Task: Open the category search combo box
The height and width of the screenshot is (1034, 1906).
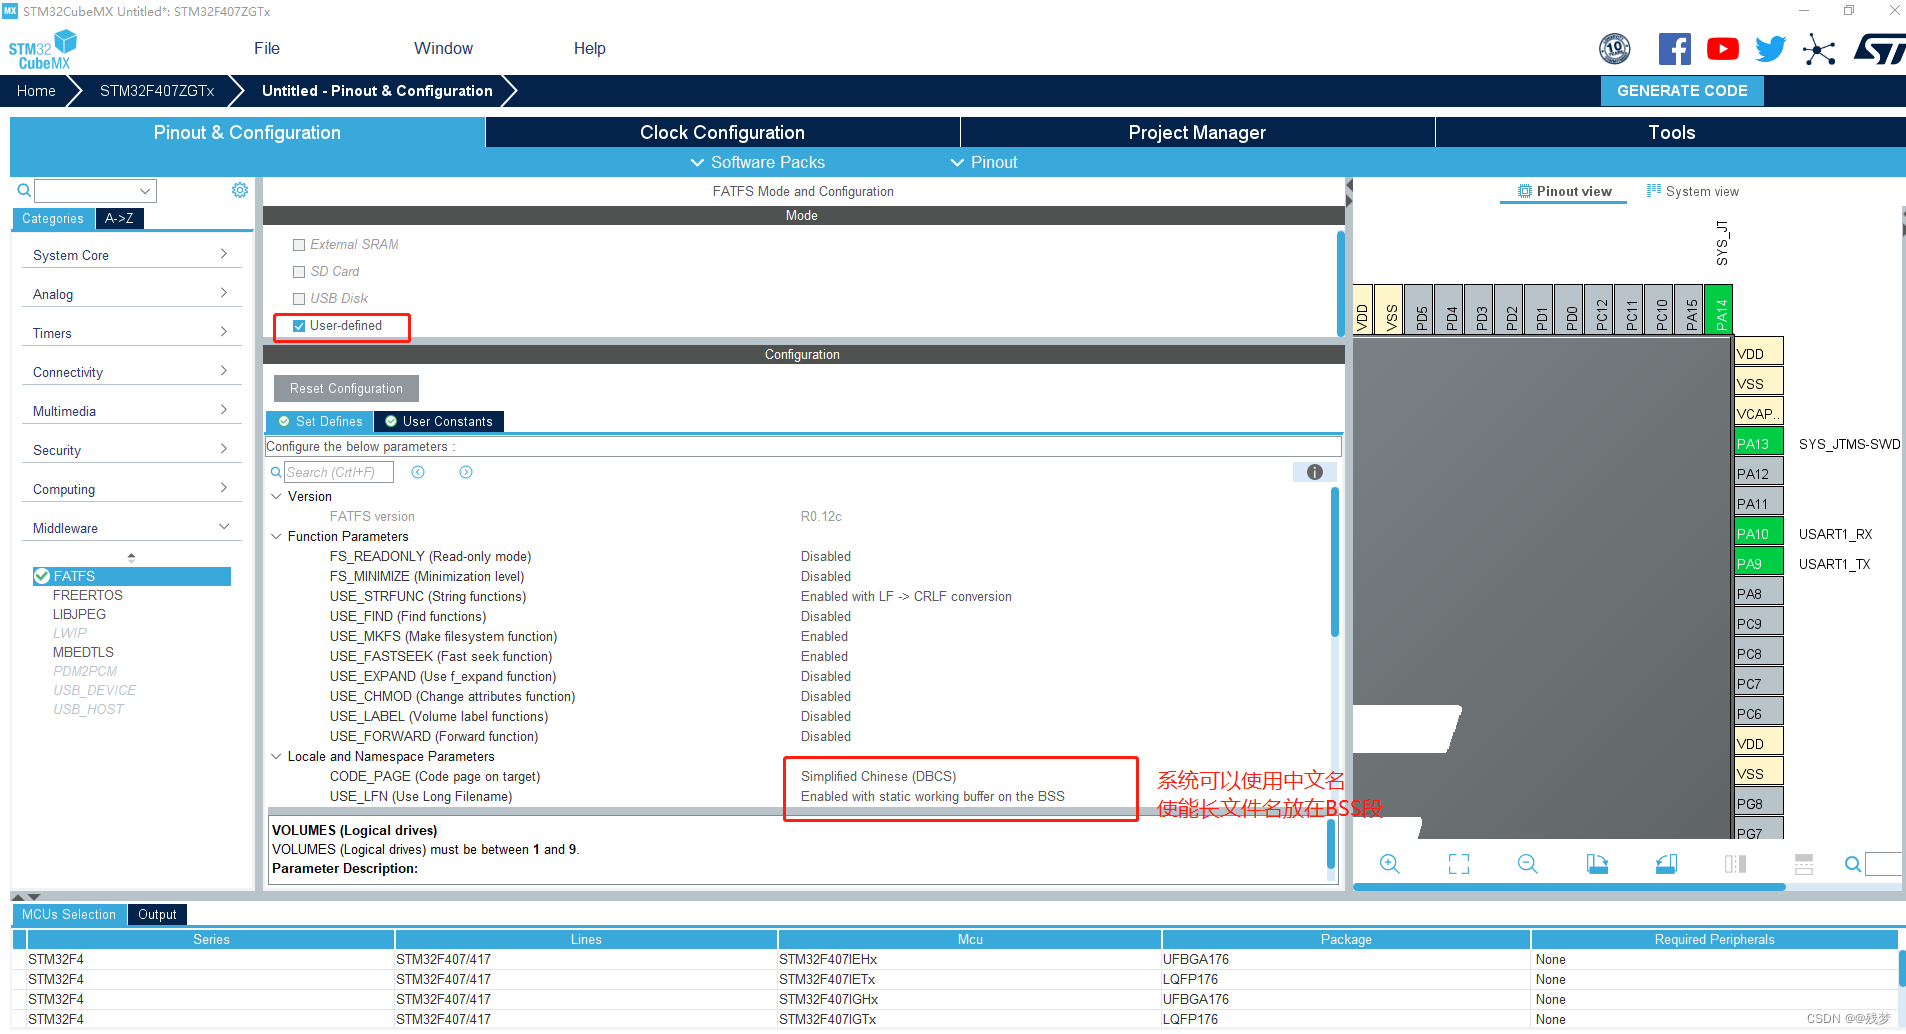Action: click(95, 190)
